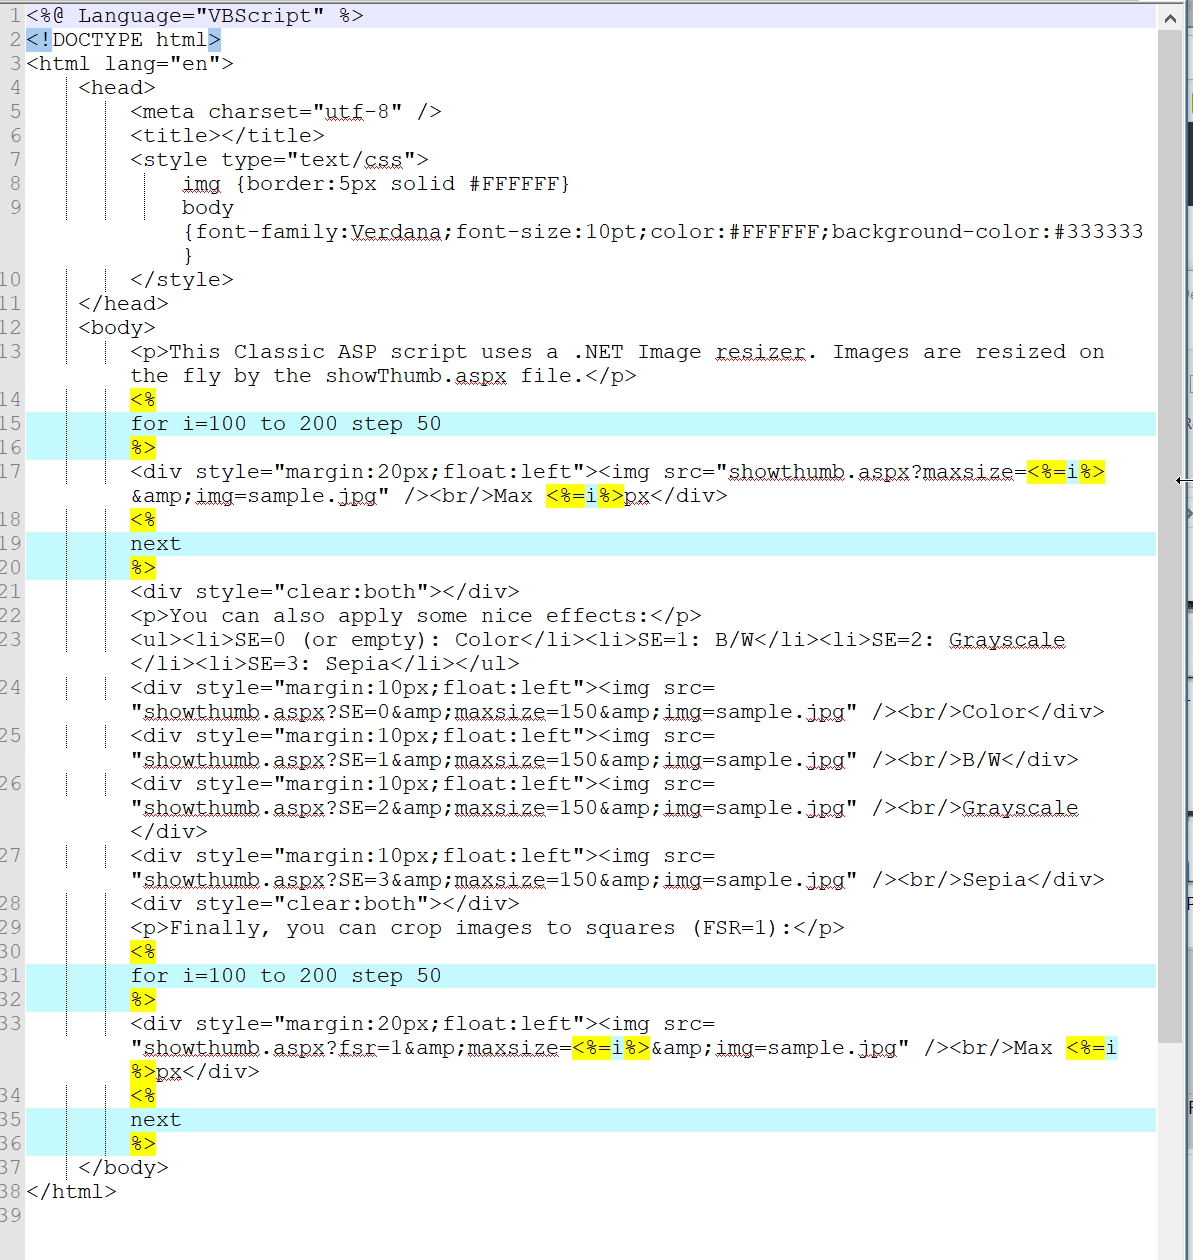Click the opening ASP tag on line 14

[143, 400]
